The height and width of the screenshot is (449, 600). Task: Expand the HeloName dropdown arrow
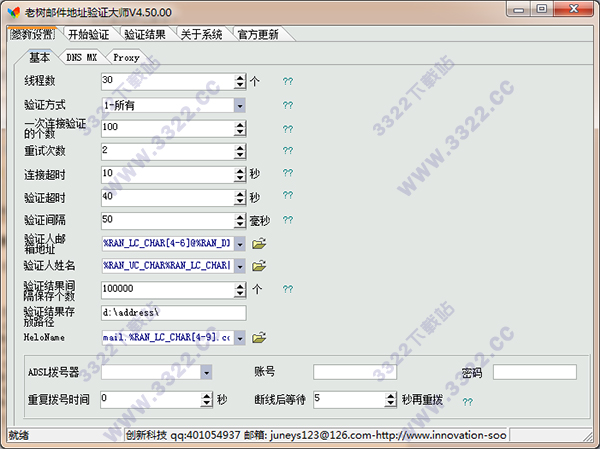[240, 338]
